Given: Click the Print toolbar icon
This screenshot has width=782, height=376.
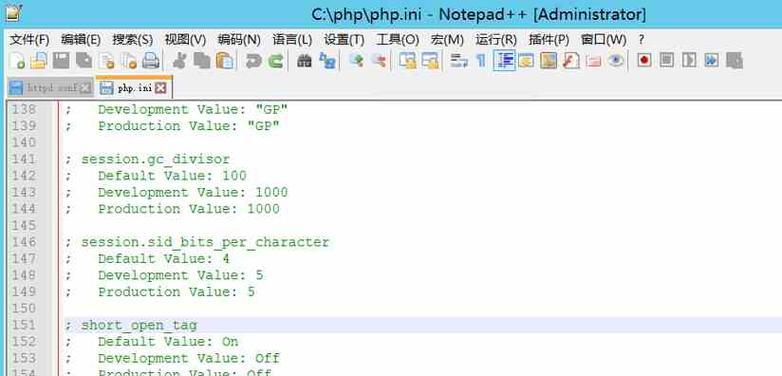Looking at the screenshot, I should click(x=151, y=61).
